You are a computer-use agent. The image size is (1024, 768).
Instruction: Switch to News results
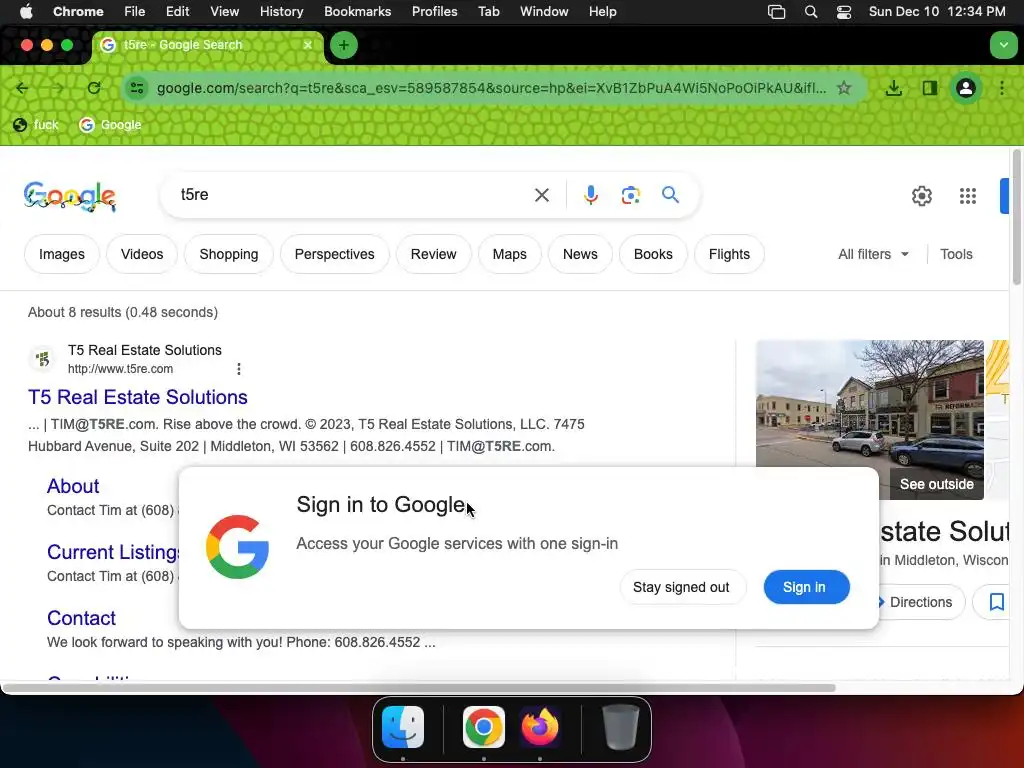580,254
